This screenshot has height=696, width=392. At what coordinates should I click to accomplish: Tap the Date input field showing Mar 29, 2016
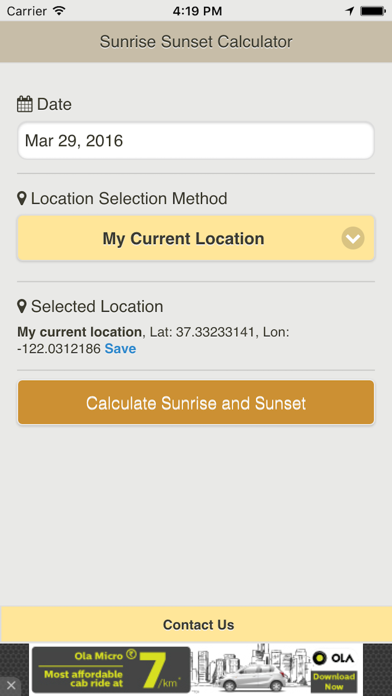196,141
